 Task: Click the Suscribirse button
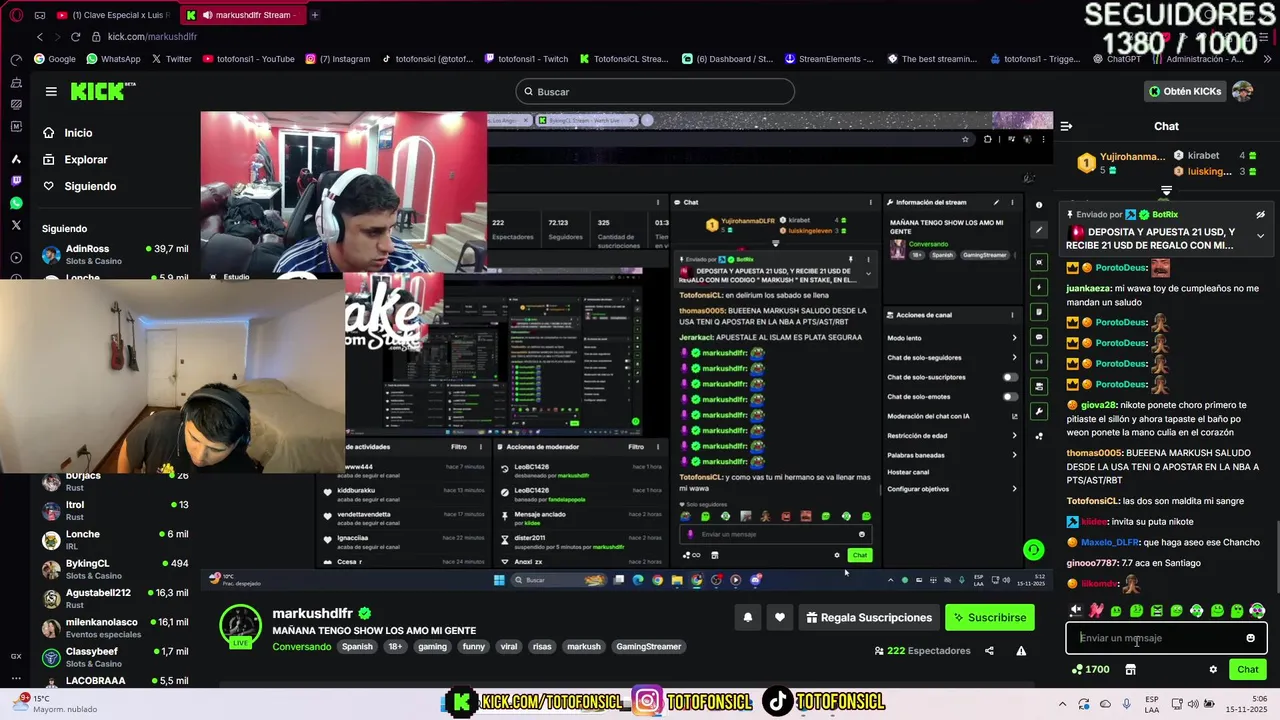point(990,618)
